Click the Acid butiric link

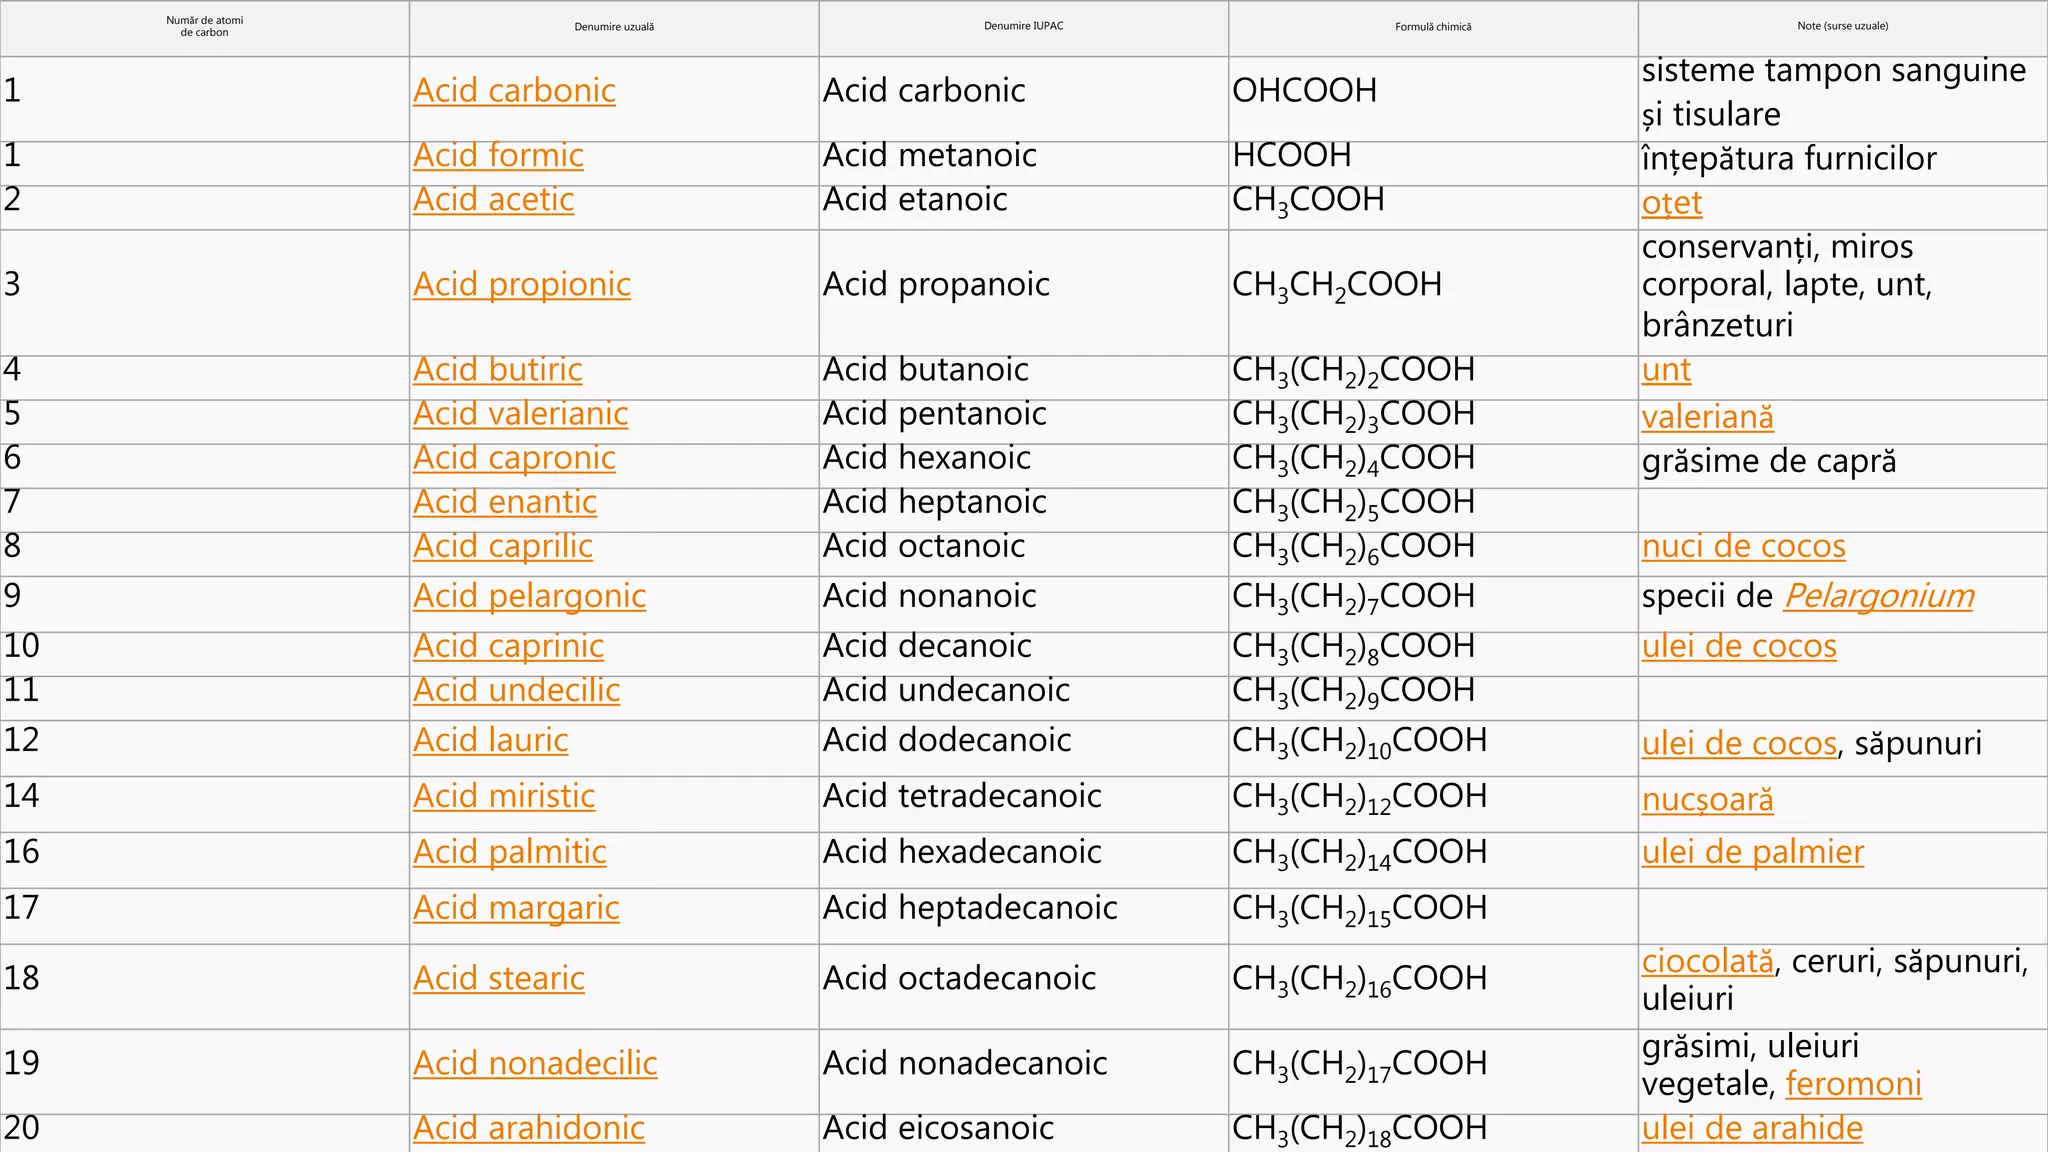(x=497, y=370)
